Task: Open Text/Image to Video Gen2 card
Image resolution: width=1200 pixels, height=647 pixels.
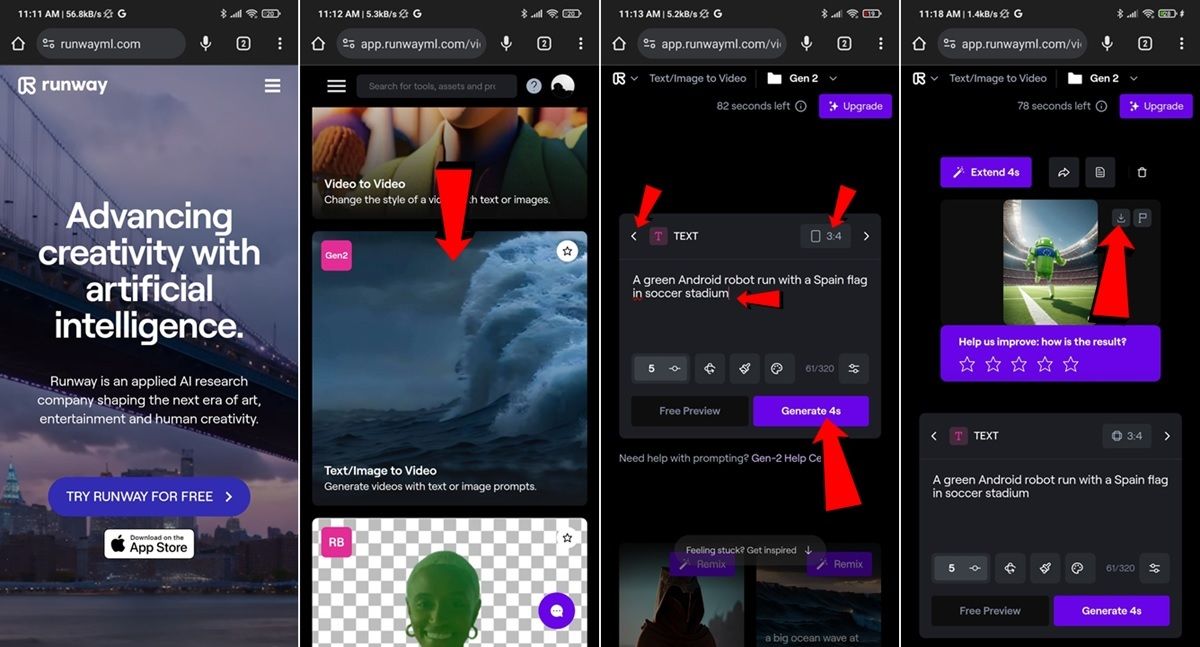Action: 449,368
